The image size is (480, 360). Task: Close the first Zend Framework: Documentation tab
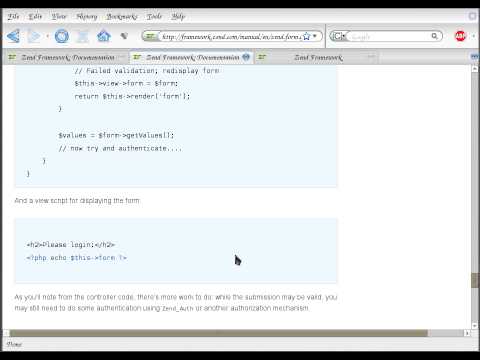pos(122,57)
